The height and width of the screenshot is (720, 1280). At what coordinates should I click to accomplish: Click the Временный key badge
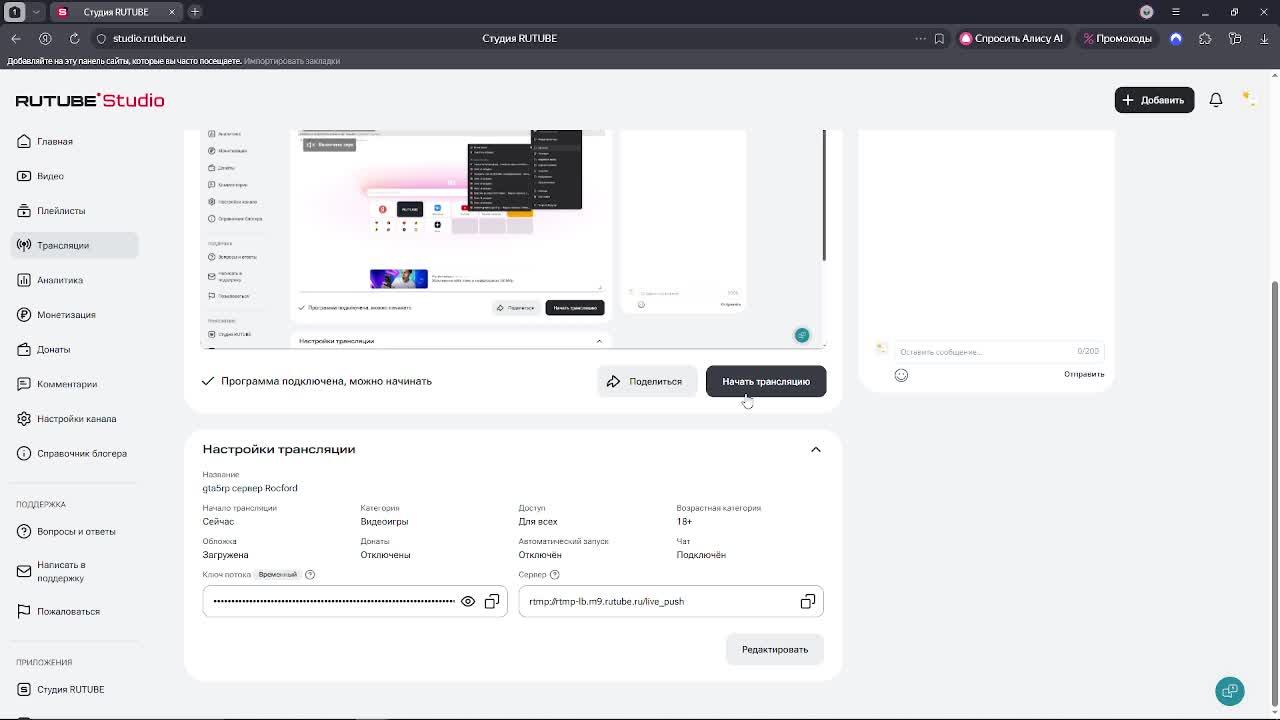pos(278,574)
